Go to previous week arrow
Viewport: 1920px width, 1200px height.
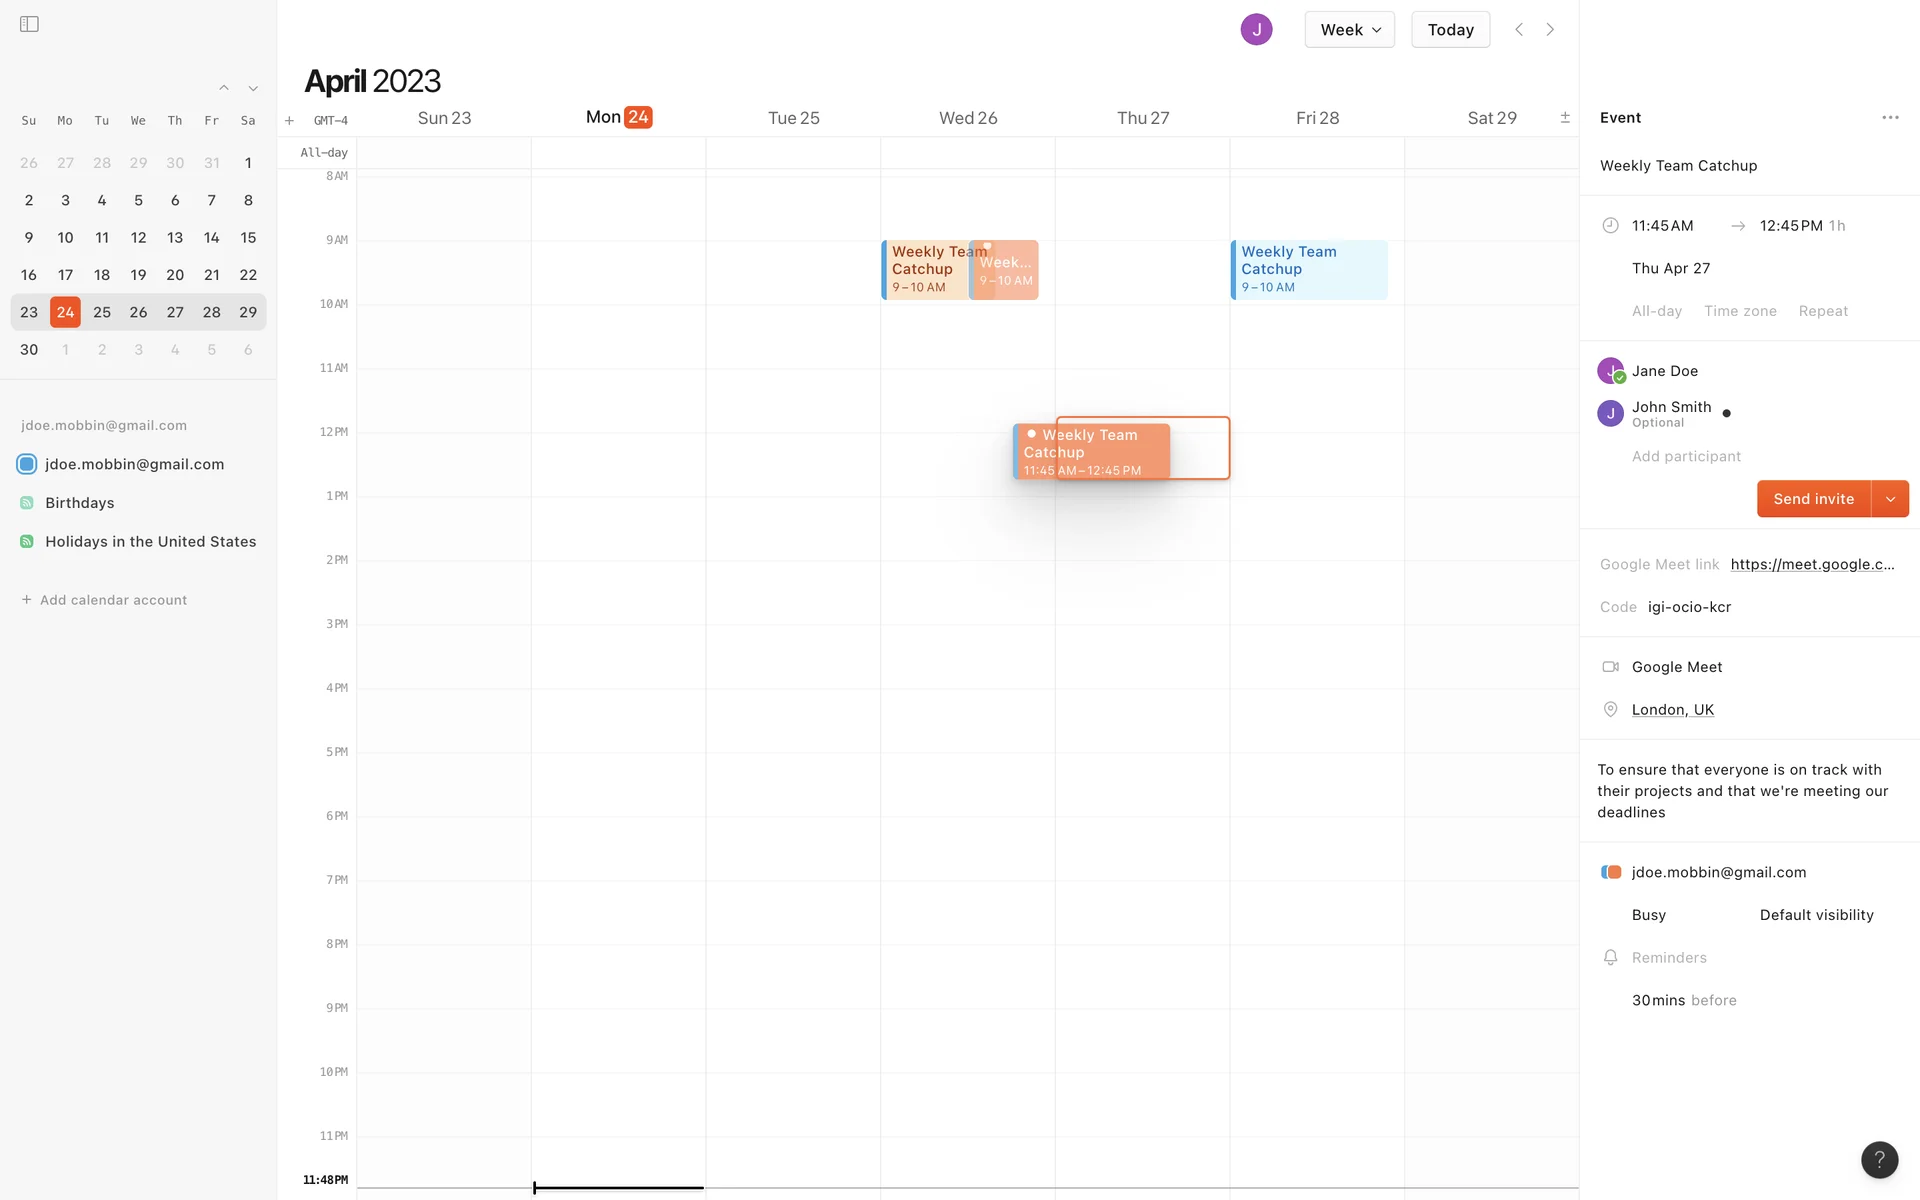pyautogui.click(x=1518, y=30)
